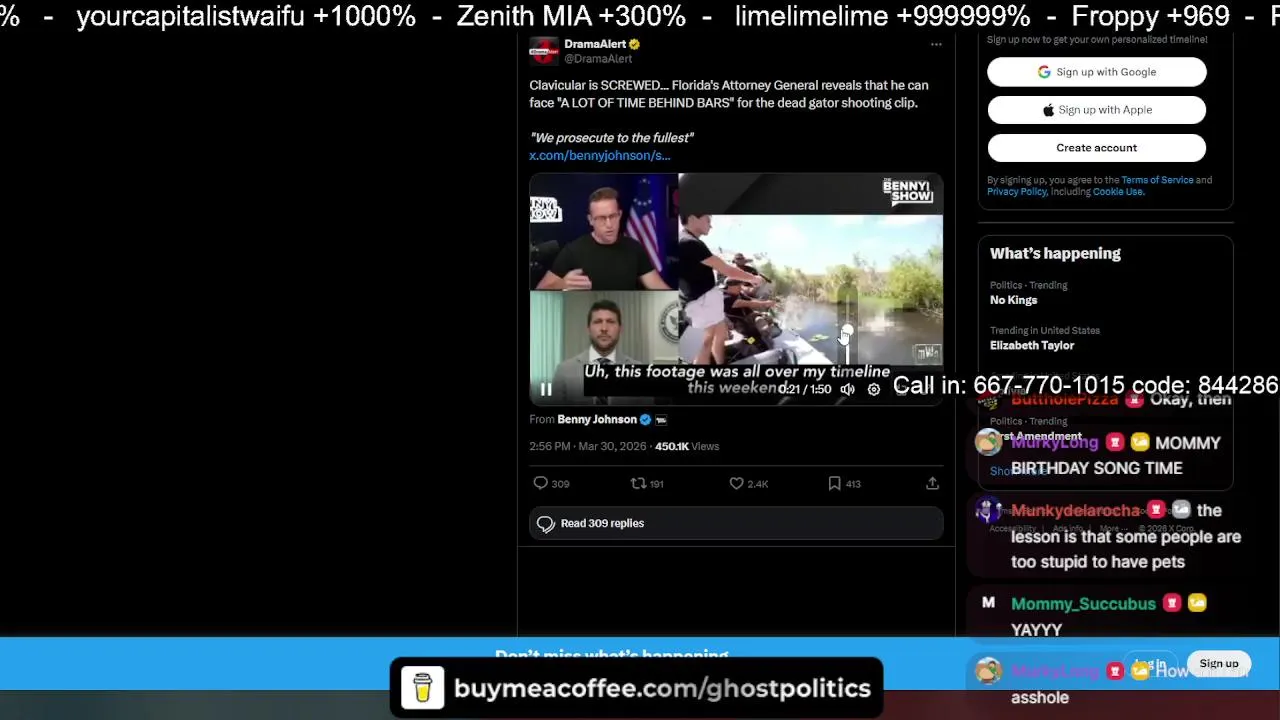Pause the Benny Johnson video

pos(546,389)
